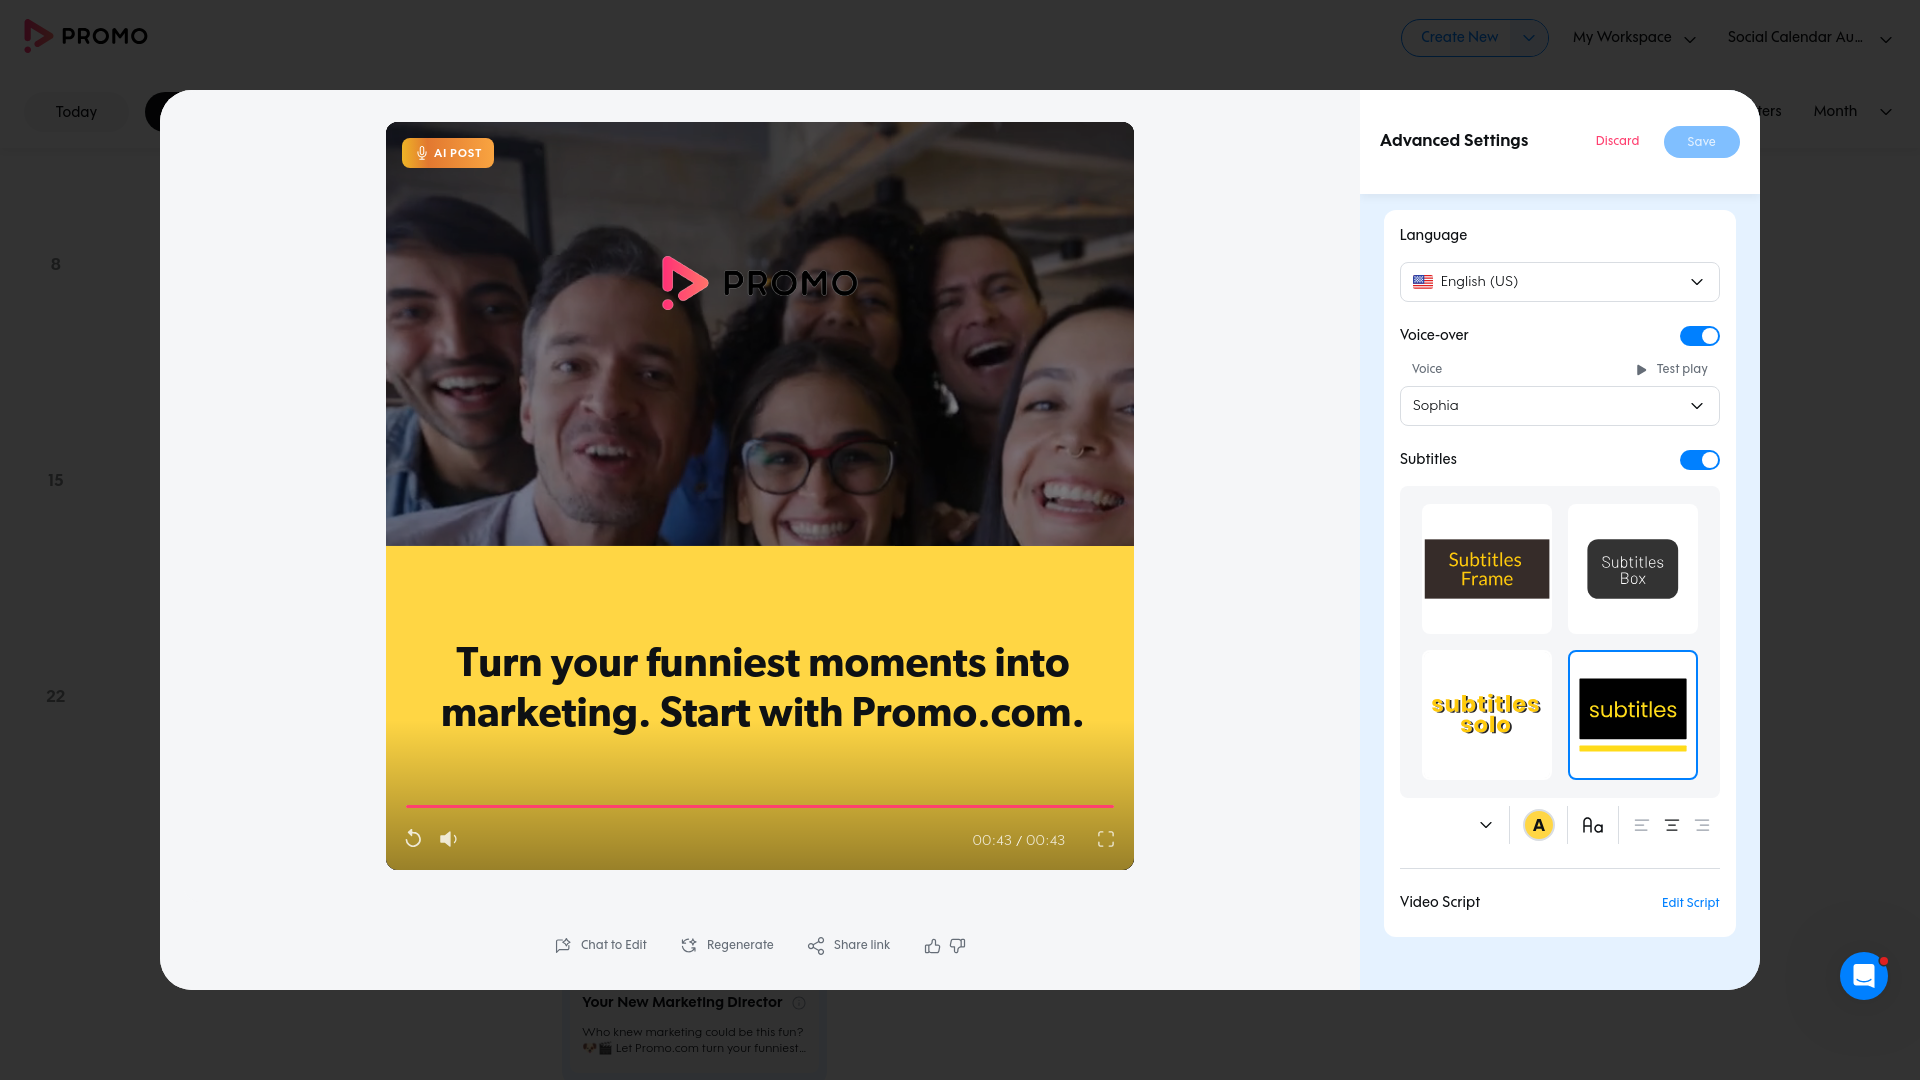Pick the yellow subtitle color swatch
Screen dimensions: 1920x1080
[1539, 825]
